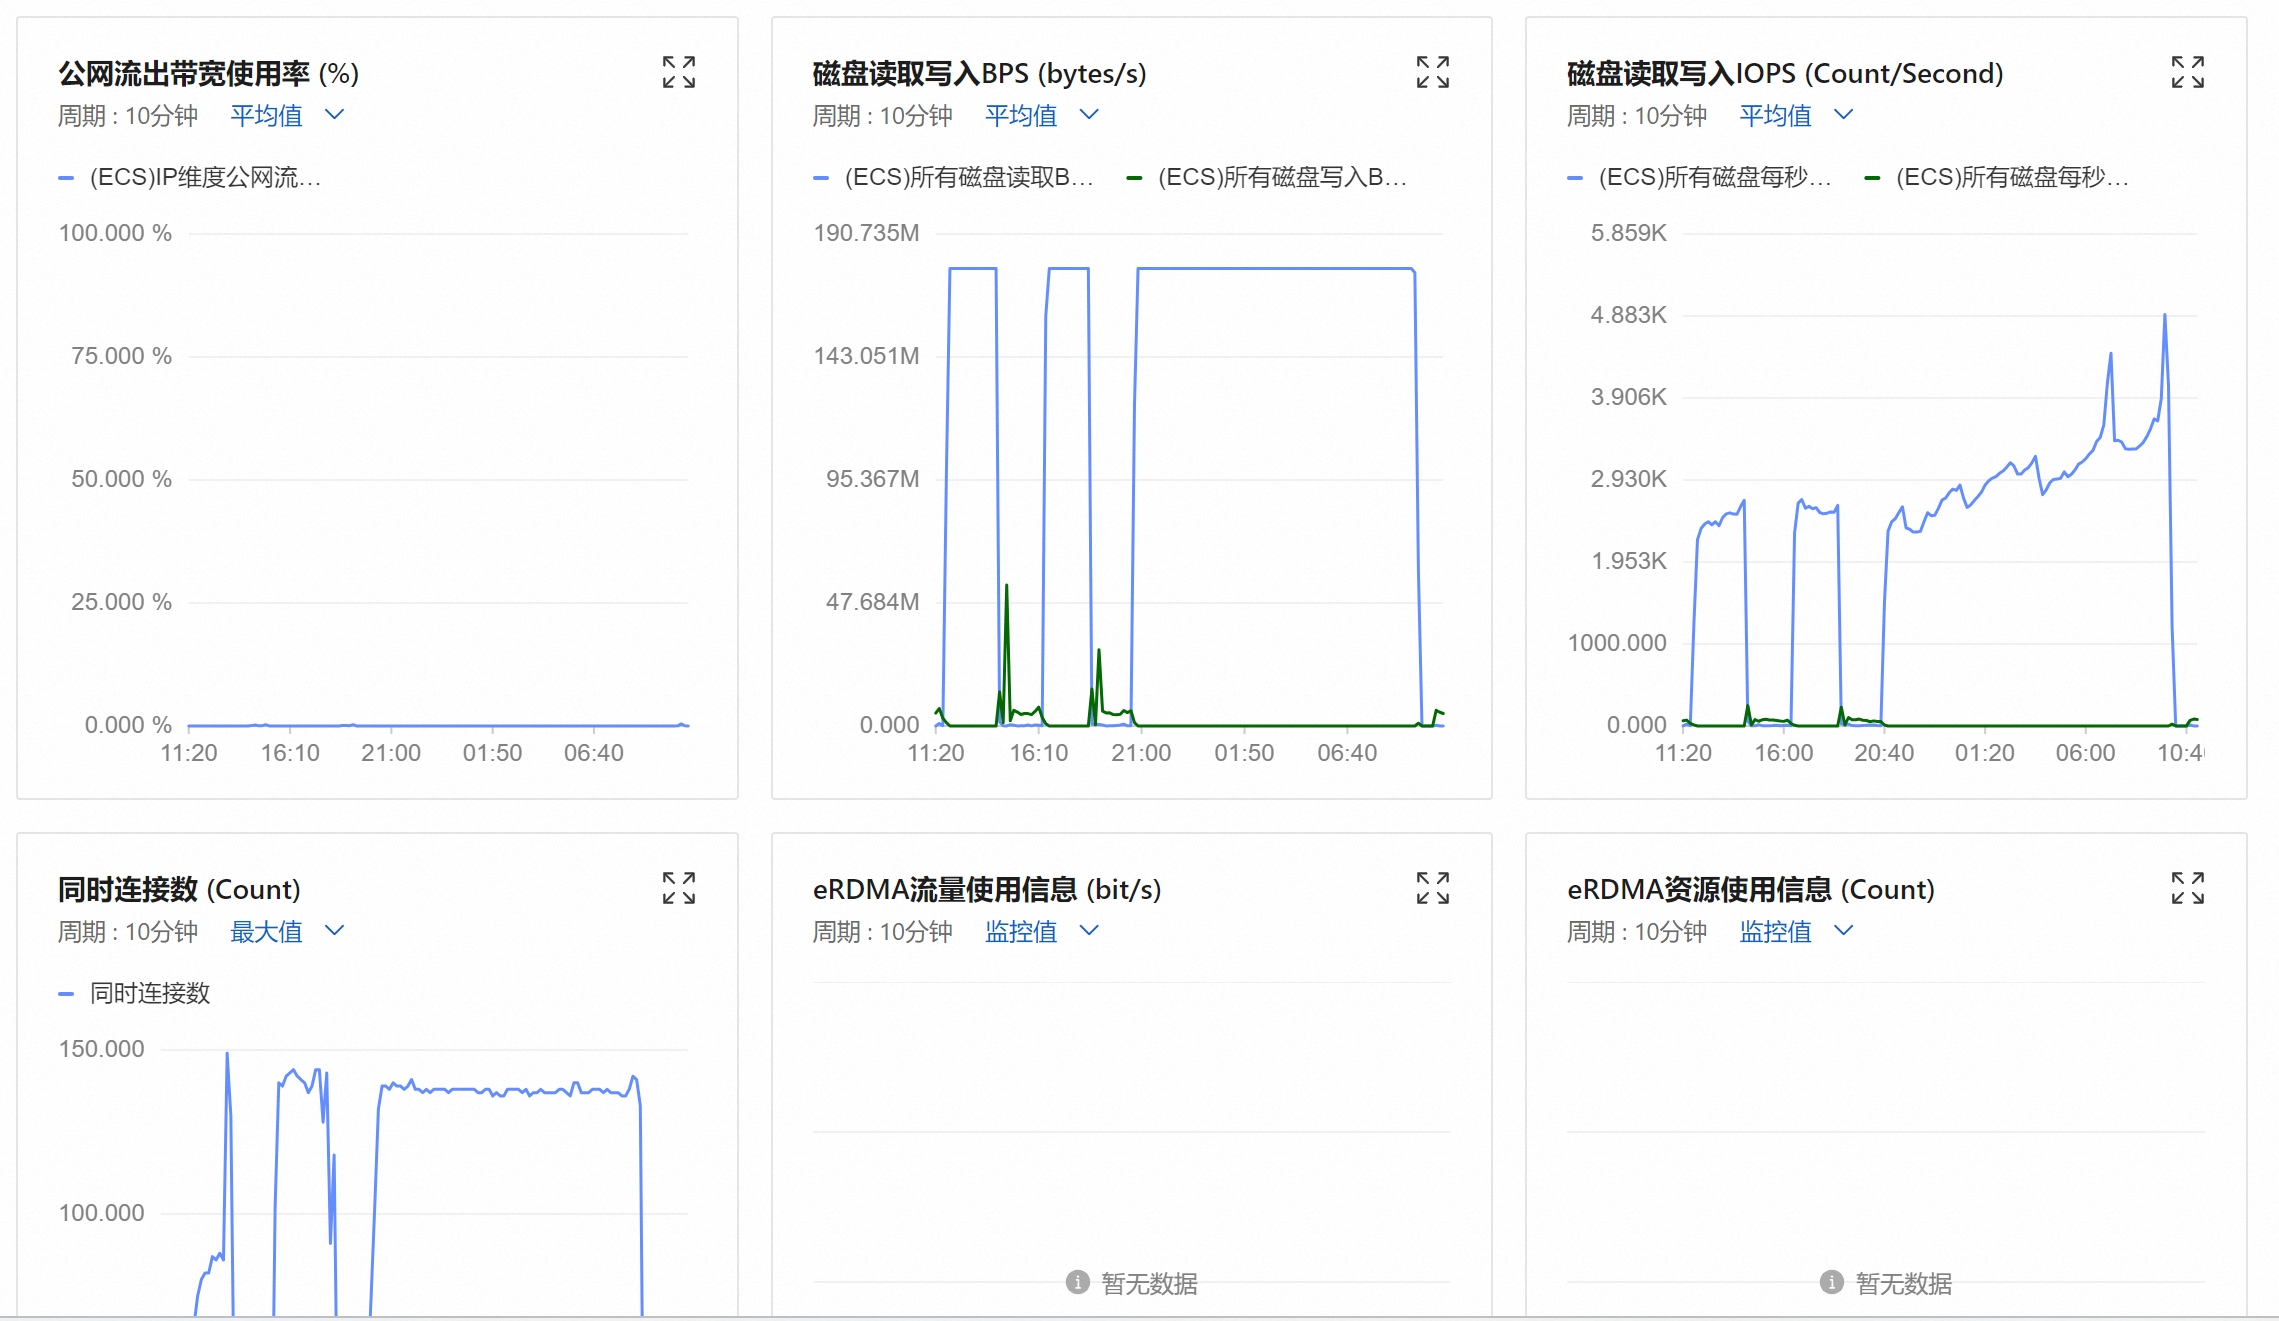Open 平均值 dropdown in 磁盘读取写入IOPS panel

(1796, 115)
